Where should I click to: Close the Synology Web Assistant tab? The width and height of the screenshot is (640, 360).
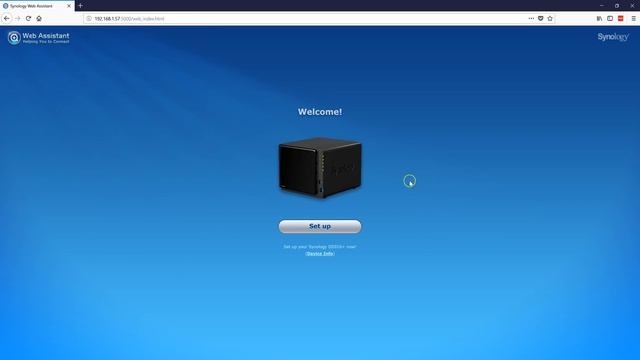tap(69, 6)
